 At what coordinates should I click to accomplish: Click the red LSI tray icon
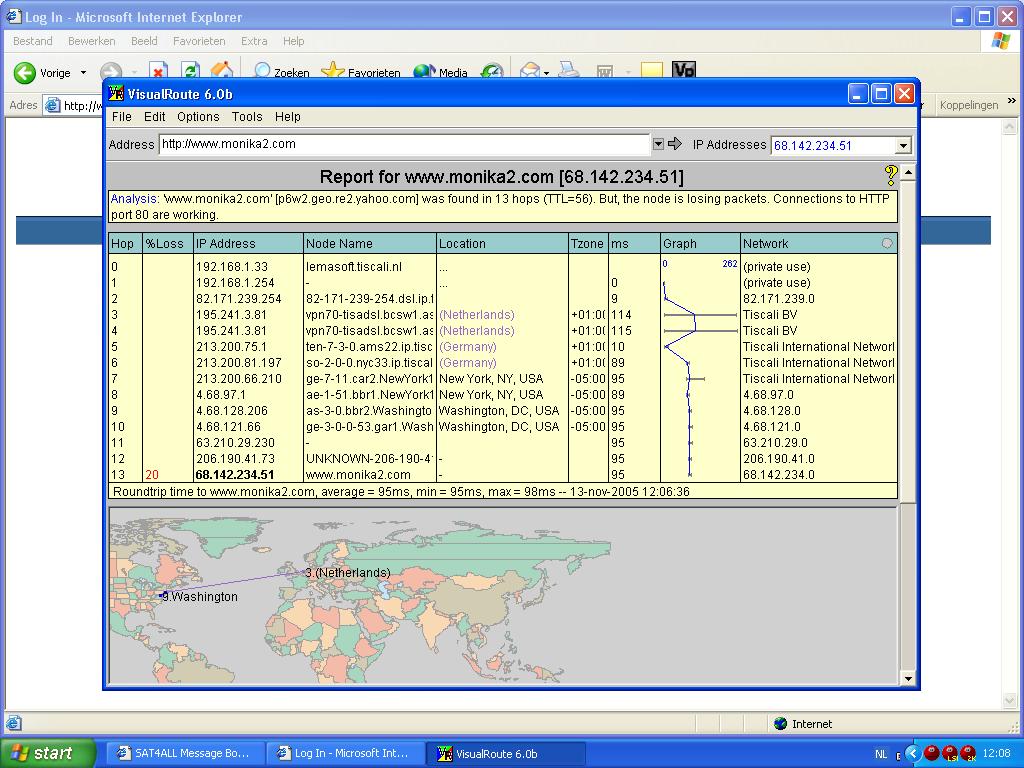coord(951,754)
